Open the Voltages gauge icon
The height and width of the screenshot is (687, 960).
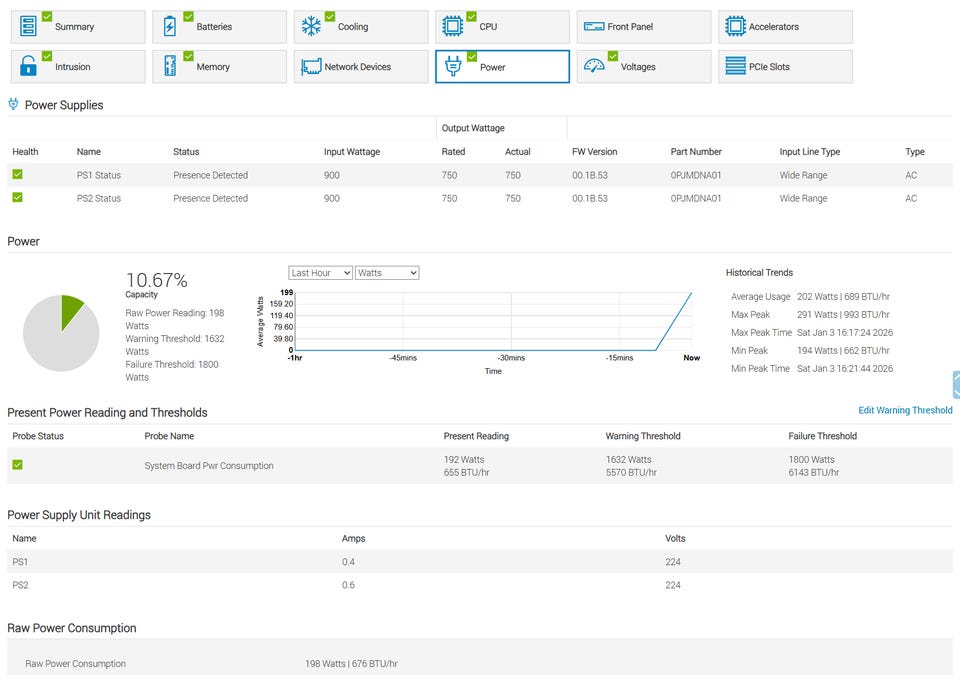(x=595, y=66)
